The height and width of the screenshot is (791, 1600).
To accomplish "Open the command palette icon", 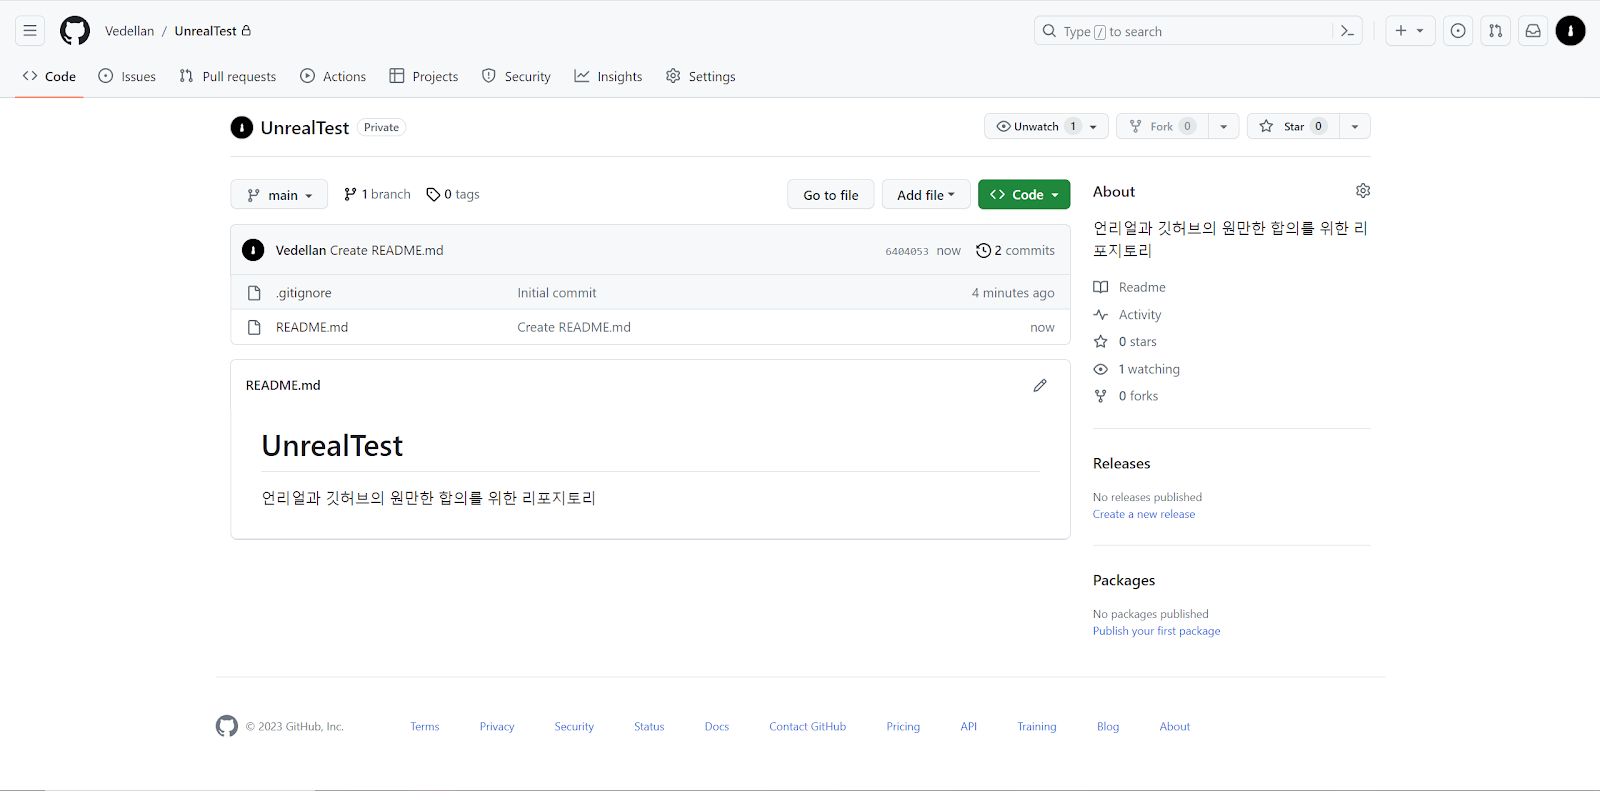I will click(1347, 31).
